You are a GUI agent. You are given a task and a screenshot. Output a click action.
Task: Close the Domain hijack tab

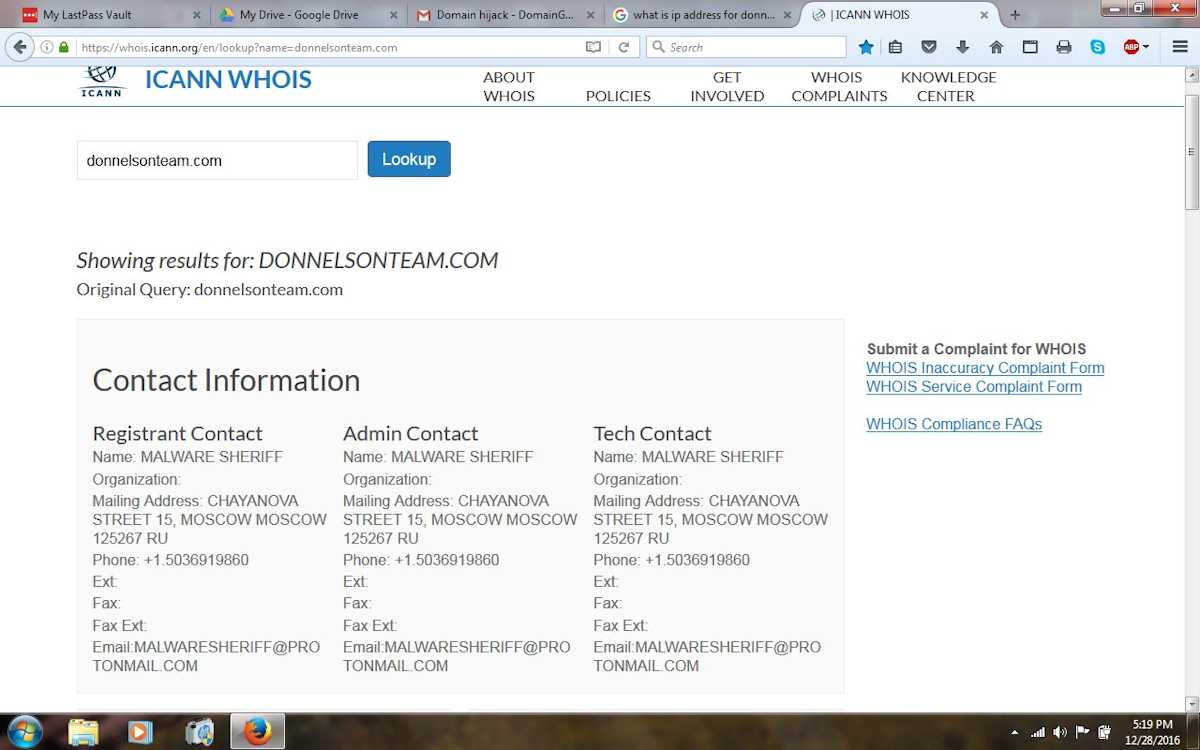(590, 15)
